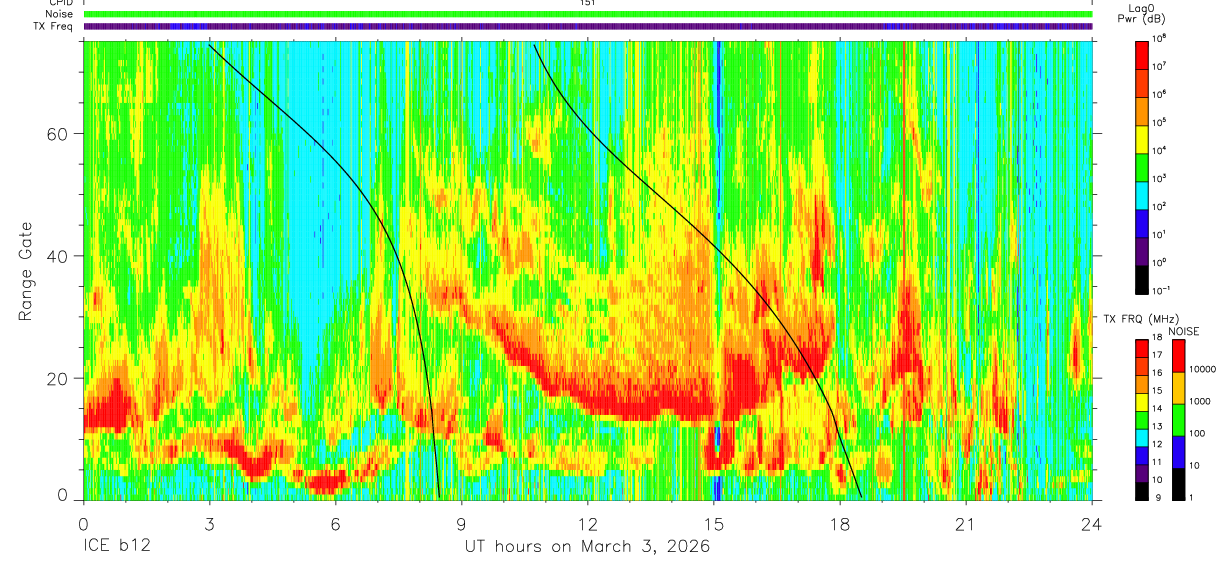Click the 10^3 label on the power color bar
Viewport: 1228px width, 567px height.
click(x=1161, y=177)
